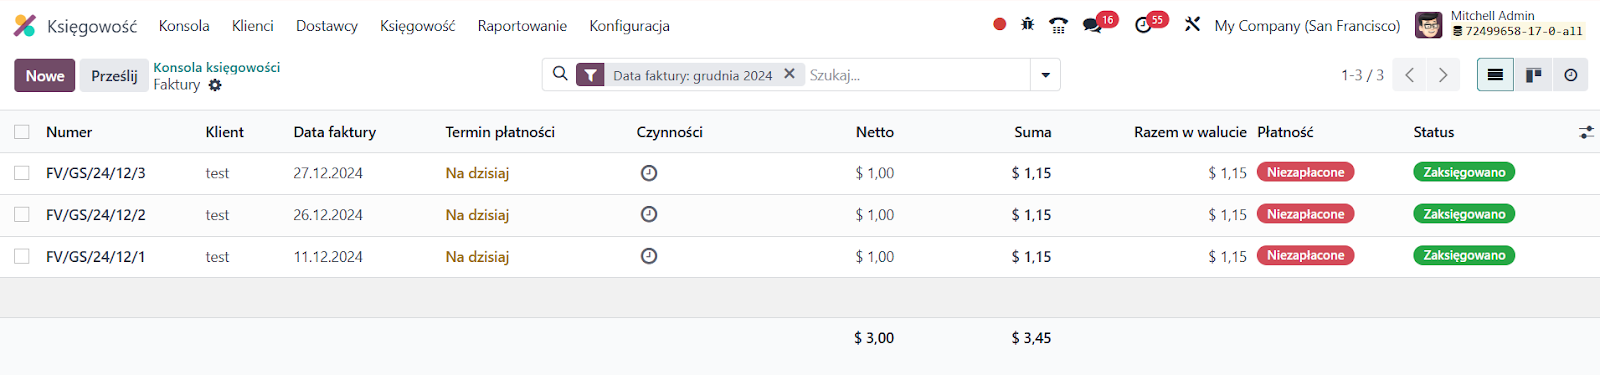Expand the search options dropdown arrow
1600x375 pixels.
[x=1045, y=75]
